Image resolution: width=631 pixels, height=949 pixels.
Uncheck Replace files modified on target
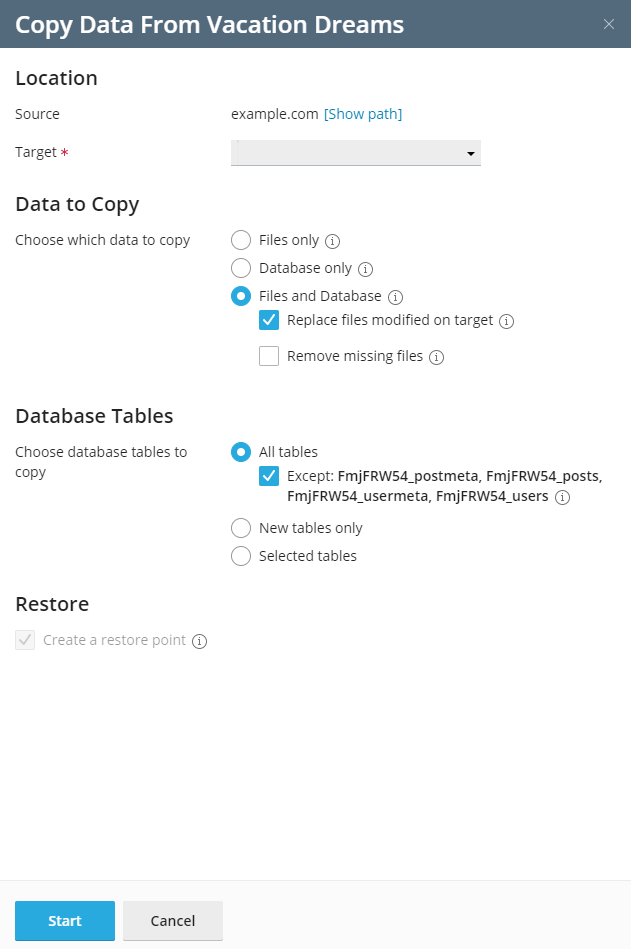click(x=269, y=320)
